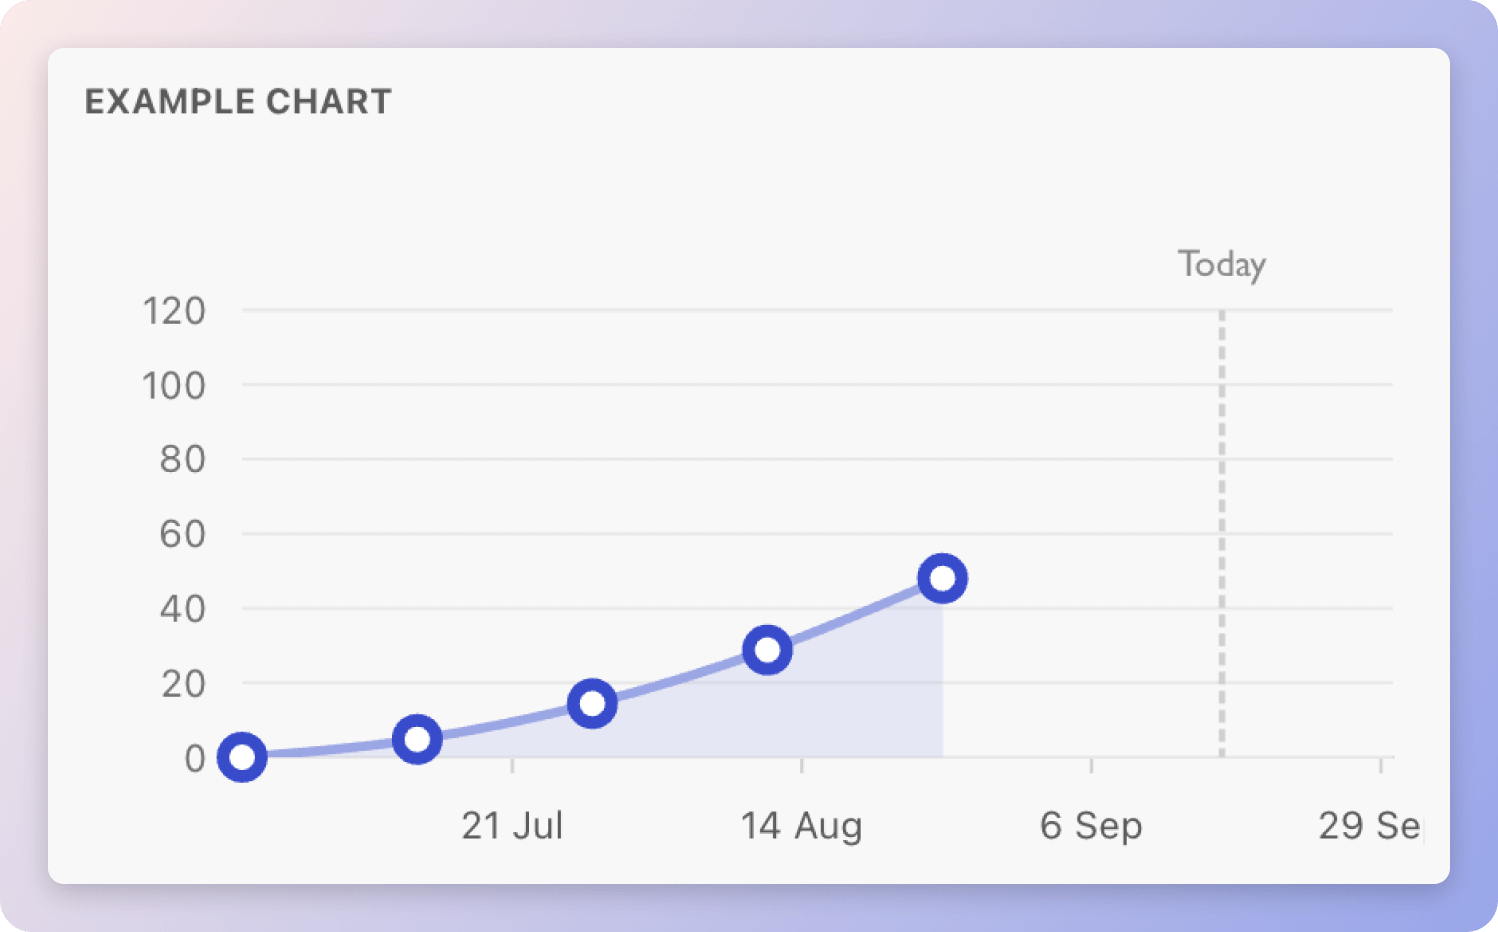1498x932 pixels.
Task: Select the 14 Aug x-axis label
Action: 801,826
